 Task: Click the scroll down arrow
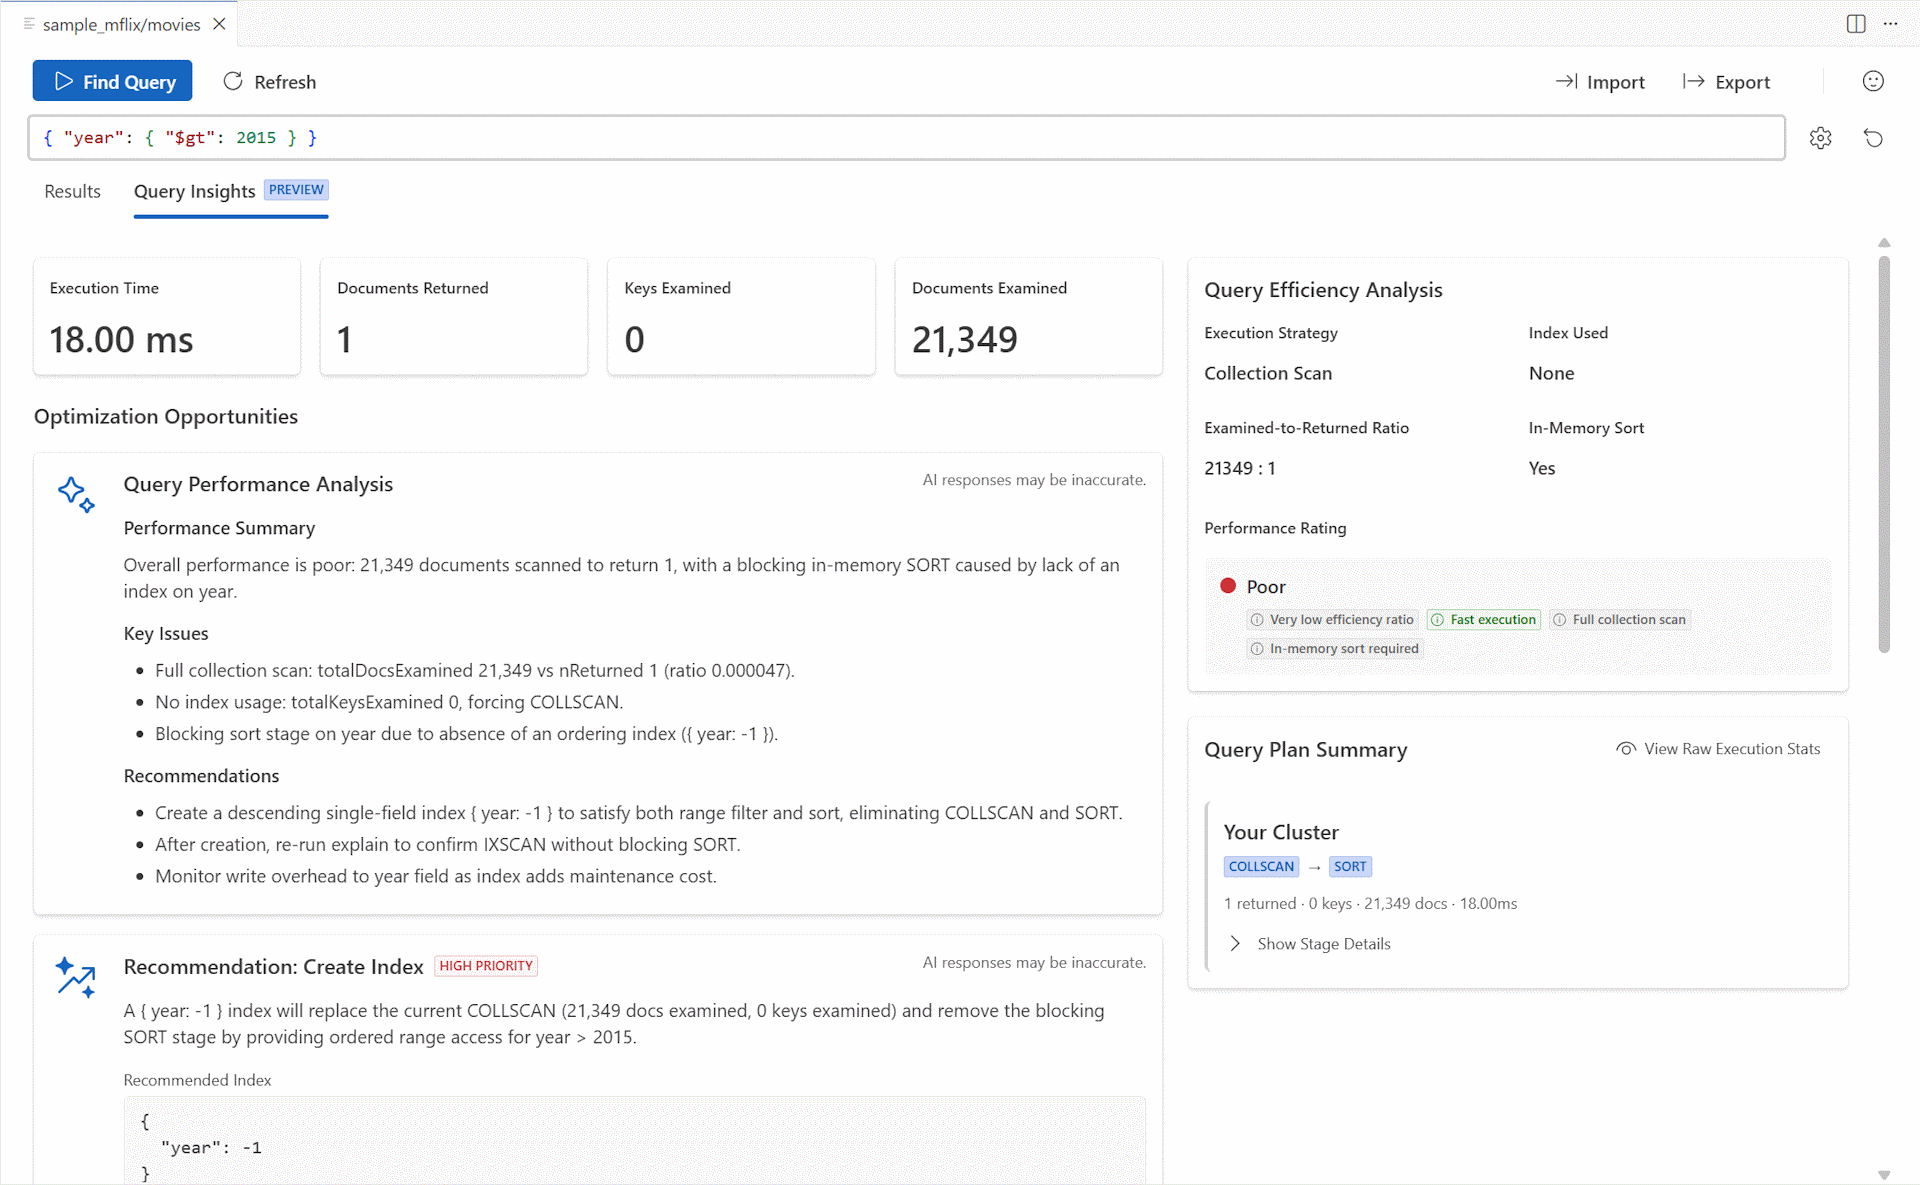pos(1884,1175)
